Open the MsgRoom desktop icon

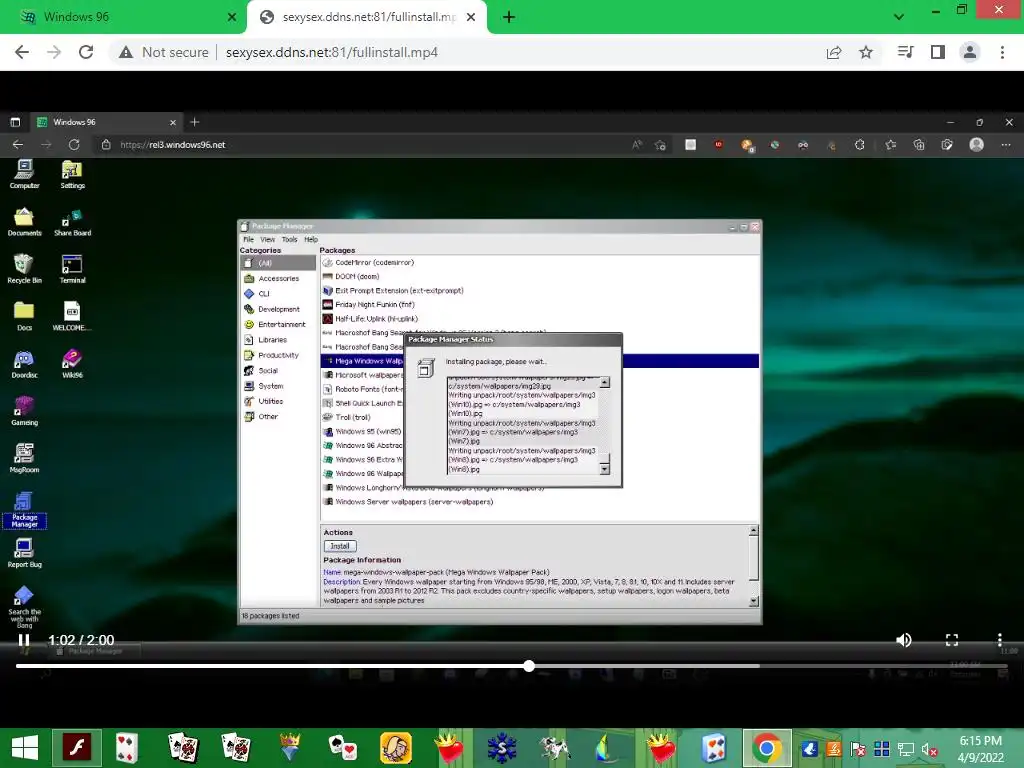(24, 459)
